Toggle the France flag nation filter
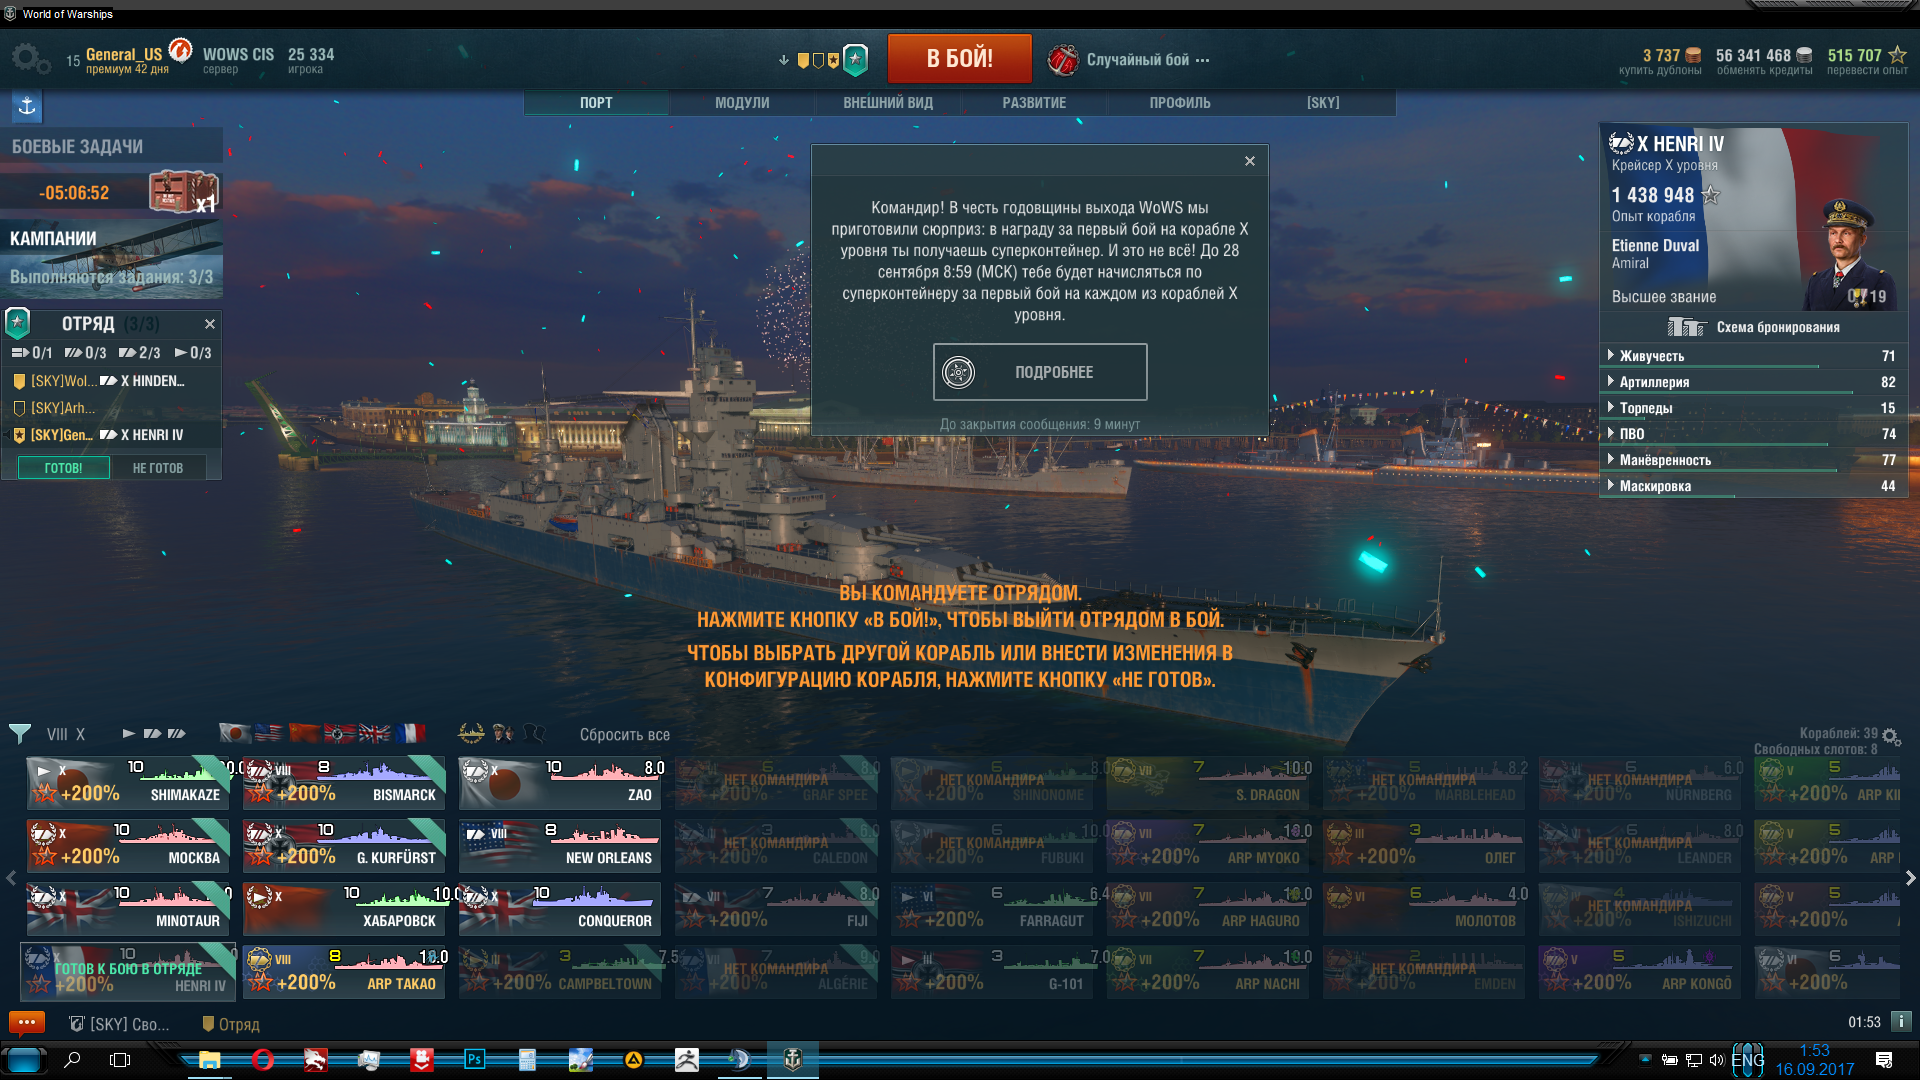This screenshot has width=1920, height=1080. [x=410, y=734]
